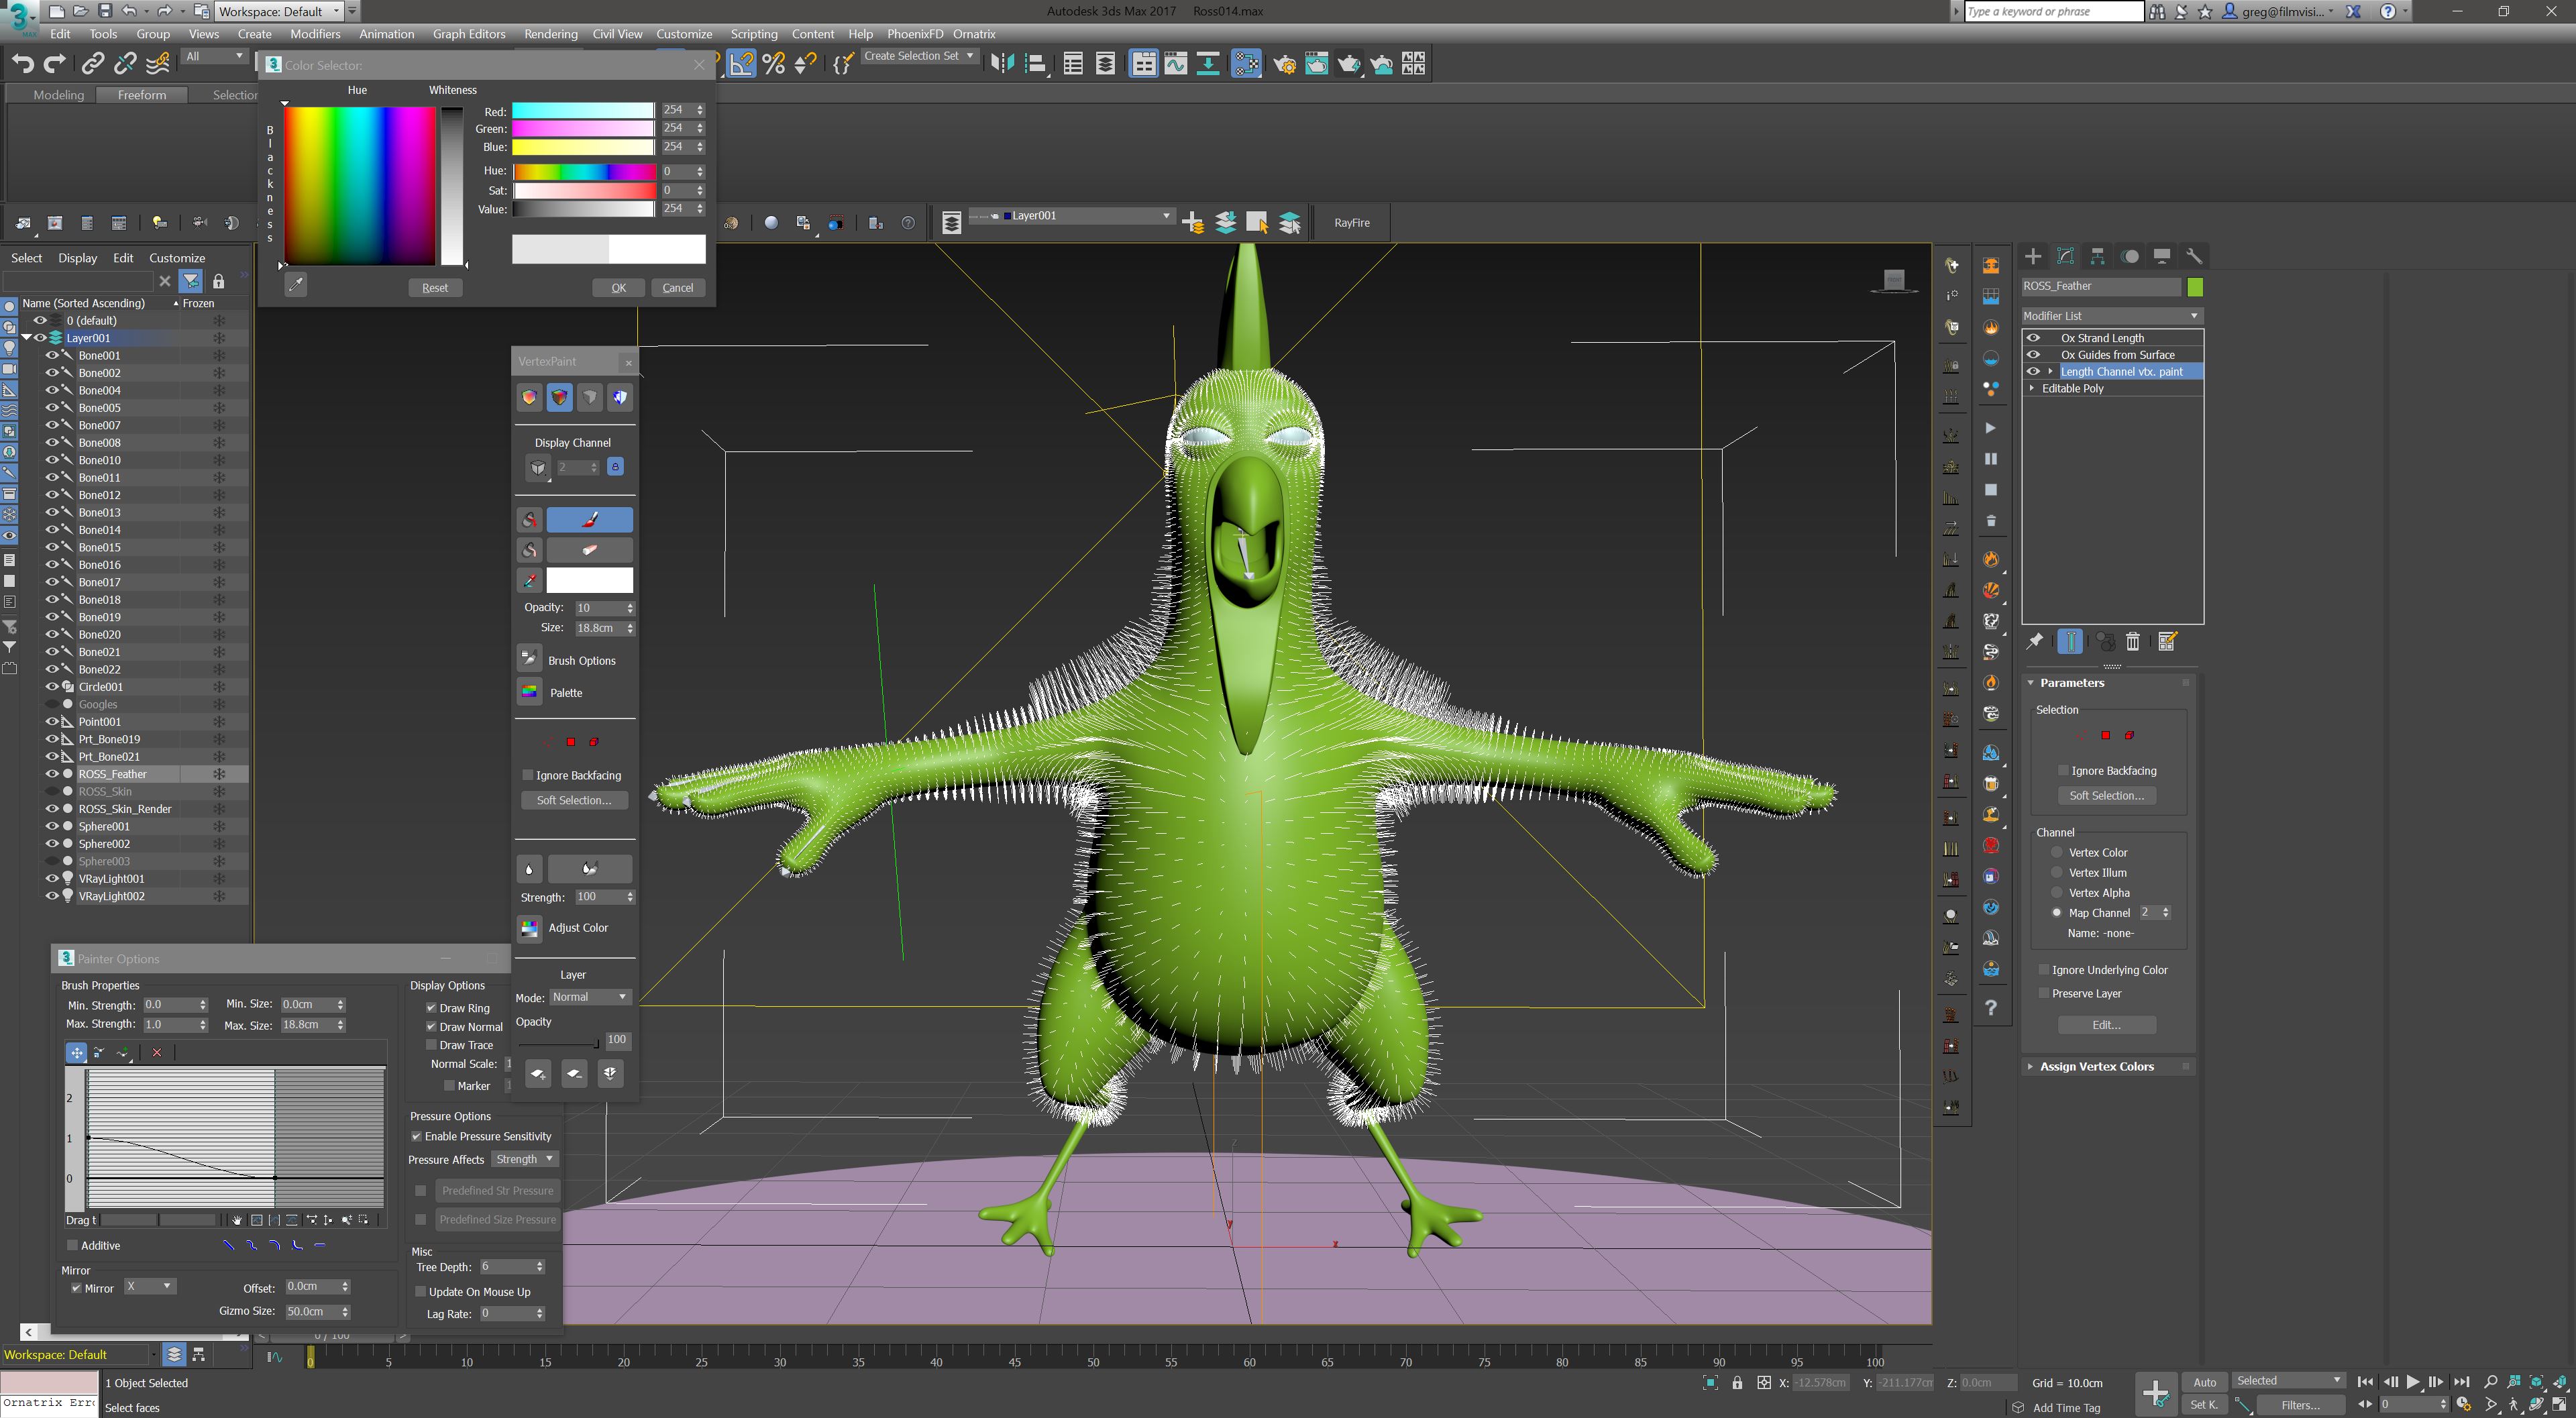Switch to the Freeform ribbon tab
Image resolution: width=2576 pixels, height=1418 pixels.
[x=142, y=95]
